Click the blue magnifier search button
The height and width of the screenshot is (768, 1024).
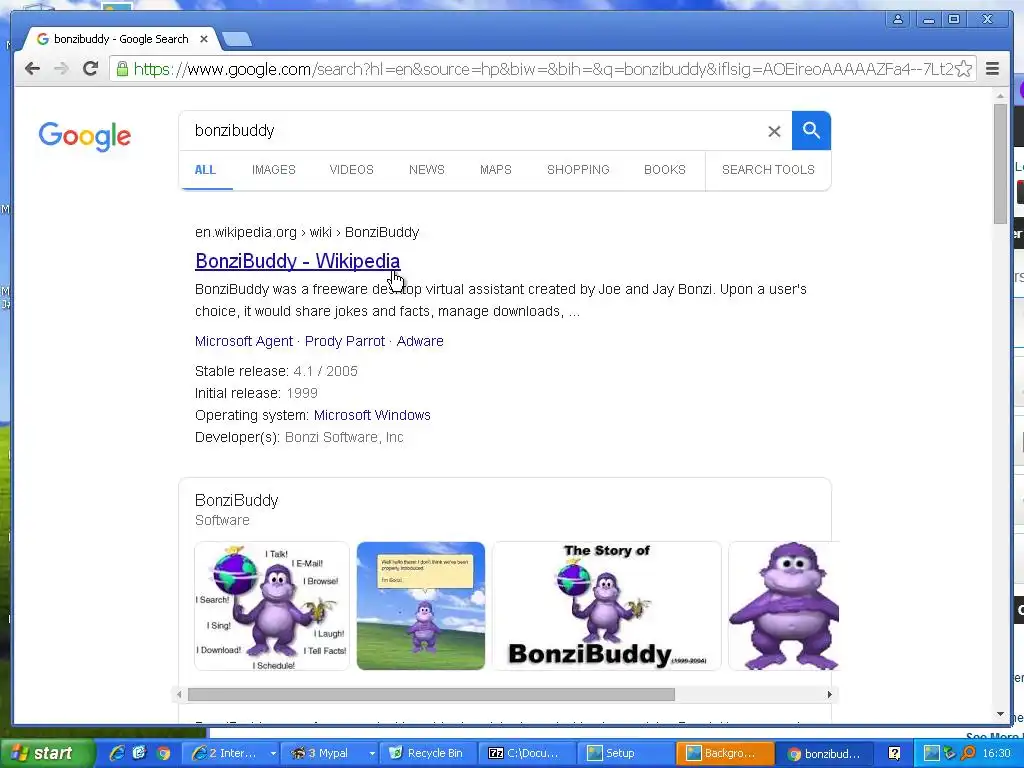(x=811, y=131)
